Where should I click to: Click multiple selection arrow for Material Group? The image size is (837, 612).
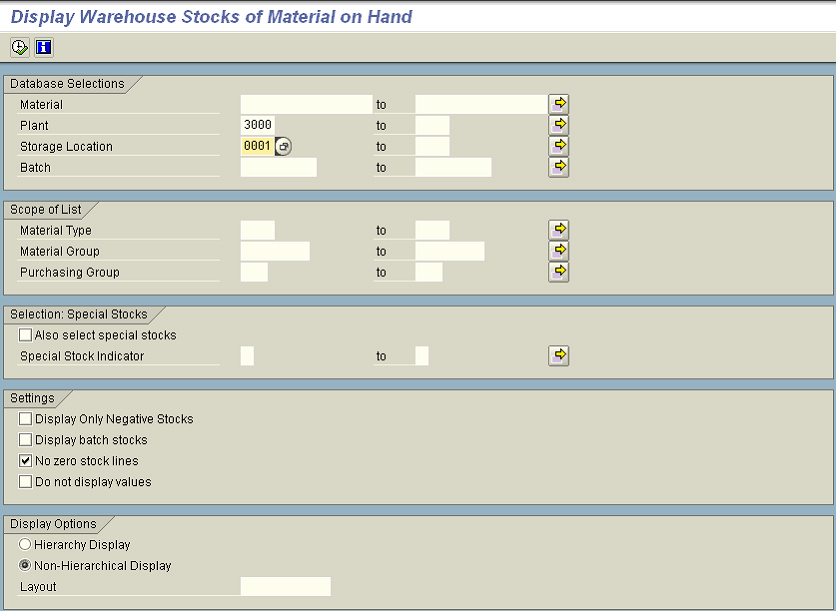[x=559, y=251]
